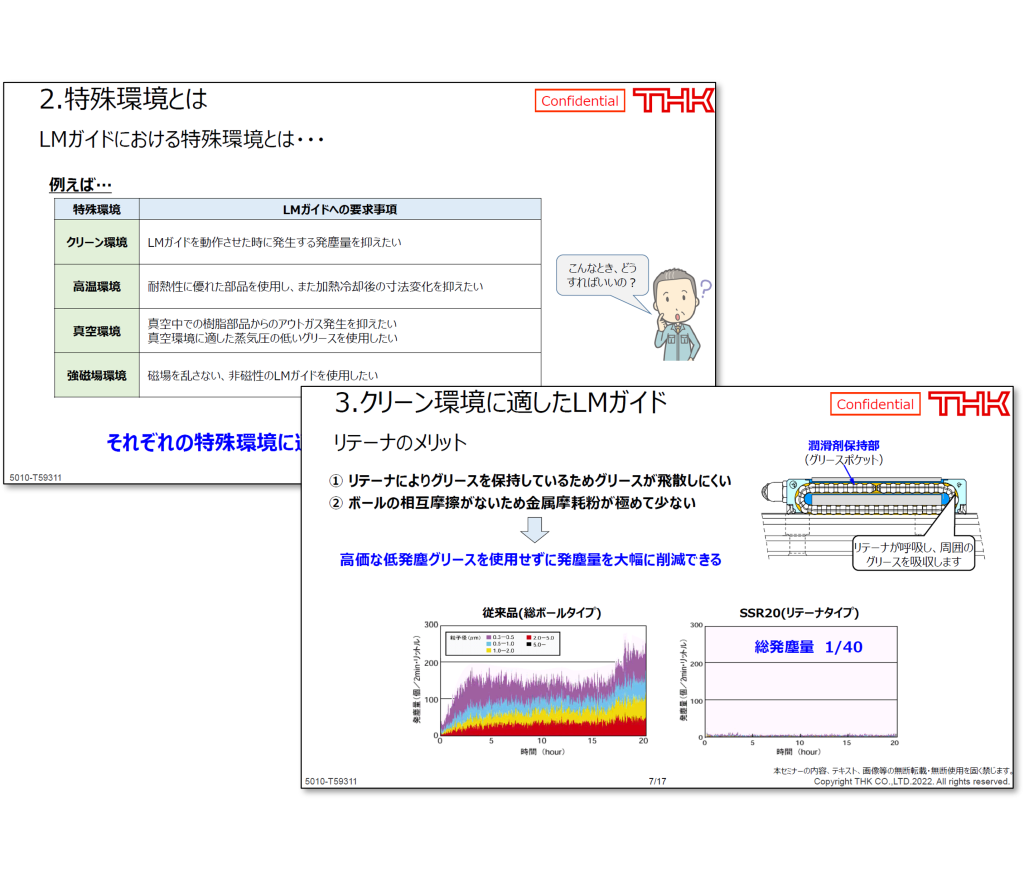Click the table header LMガイドへの要求事項
1024x871 pixels.
point(340,210)
